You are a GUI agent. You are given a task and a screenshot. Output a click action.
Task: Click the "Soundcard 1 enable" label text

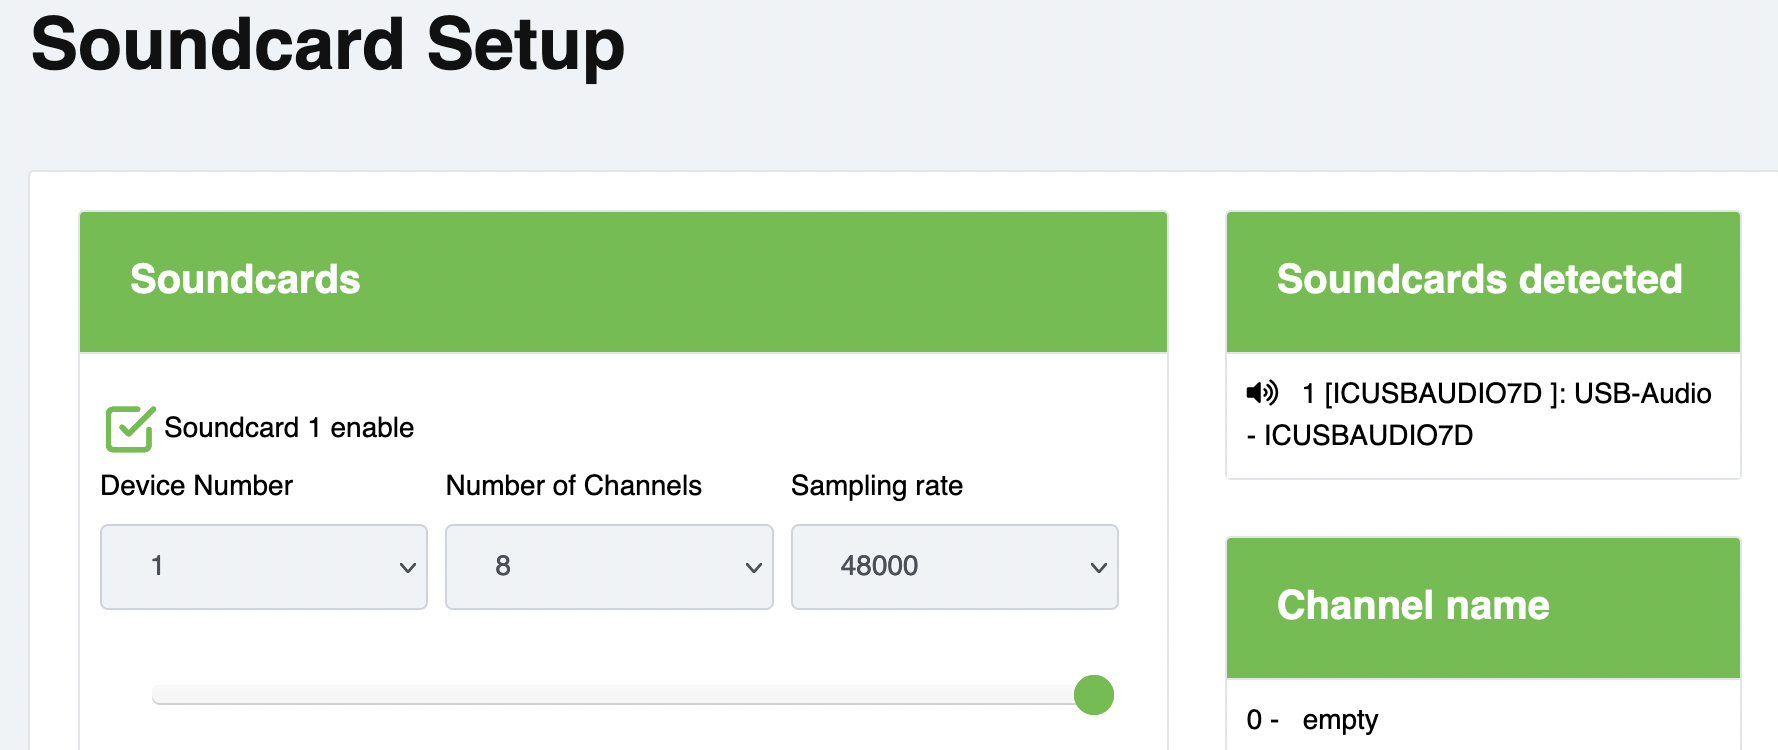(x=289, y=428)
